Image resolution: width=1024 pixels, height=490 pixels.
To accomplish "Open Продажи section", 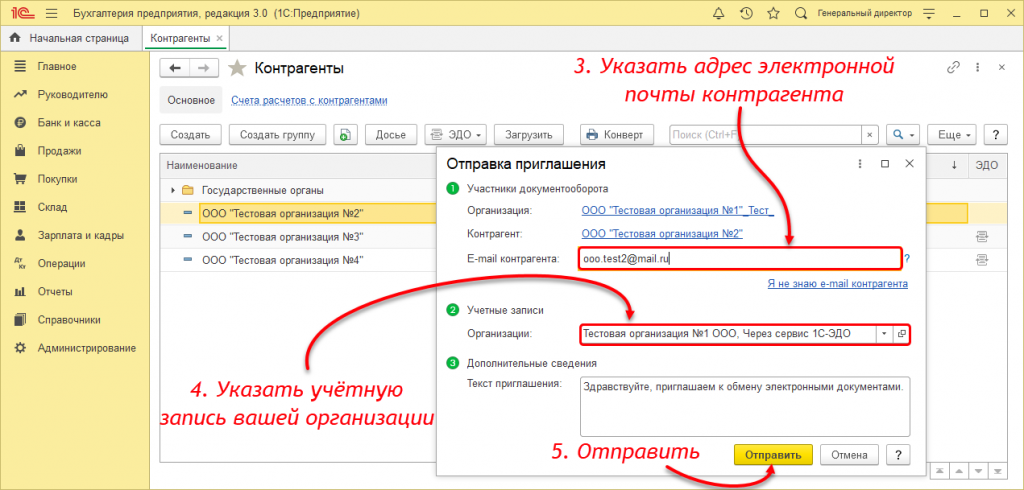I will click(59, 150).
